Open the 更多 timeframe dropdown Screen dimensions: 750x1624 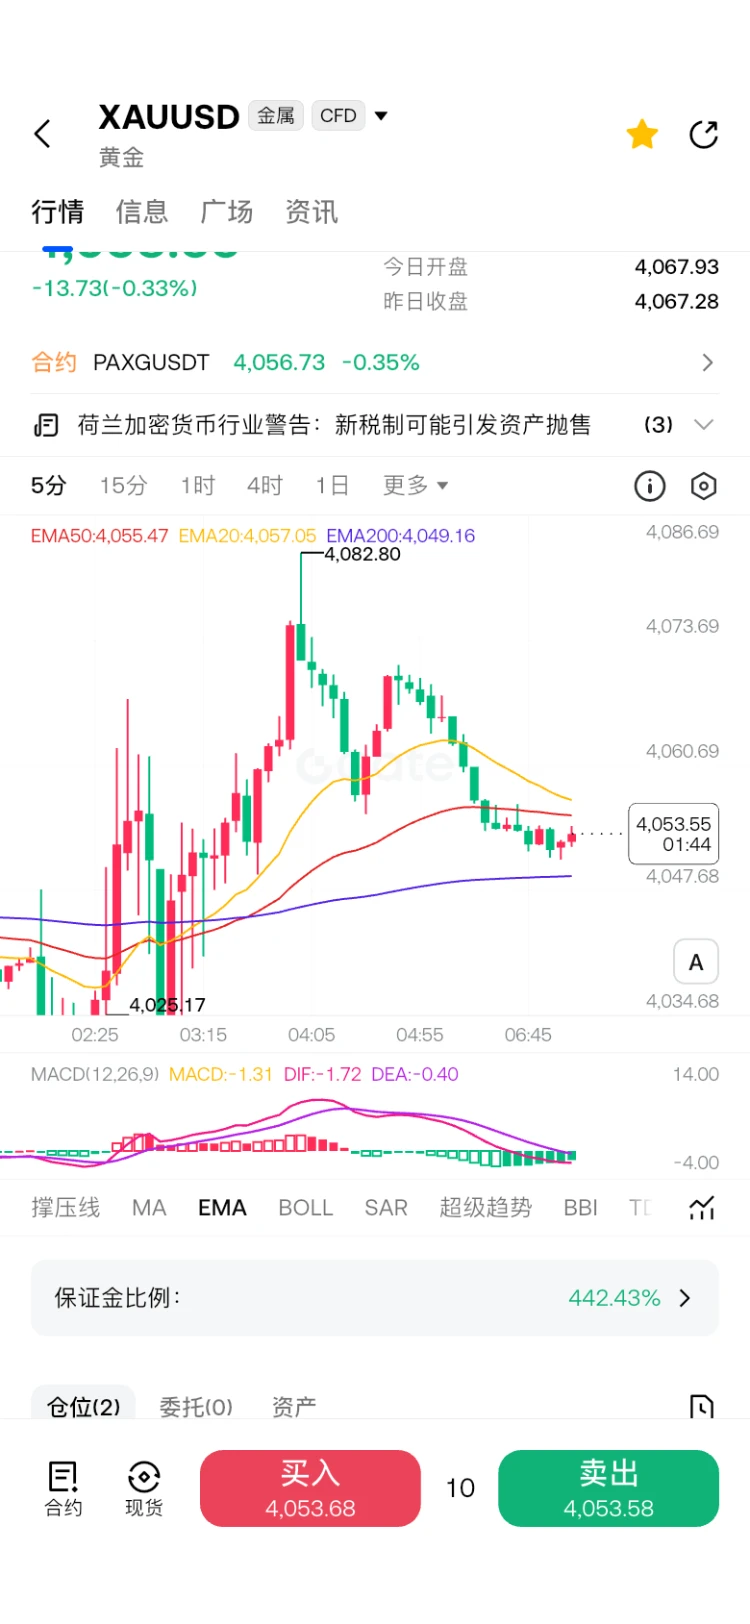(x=415, y=486)
